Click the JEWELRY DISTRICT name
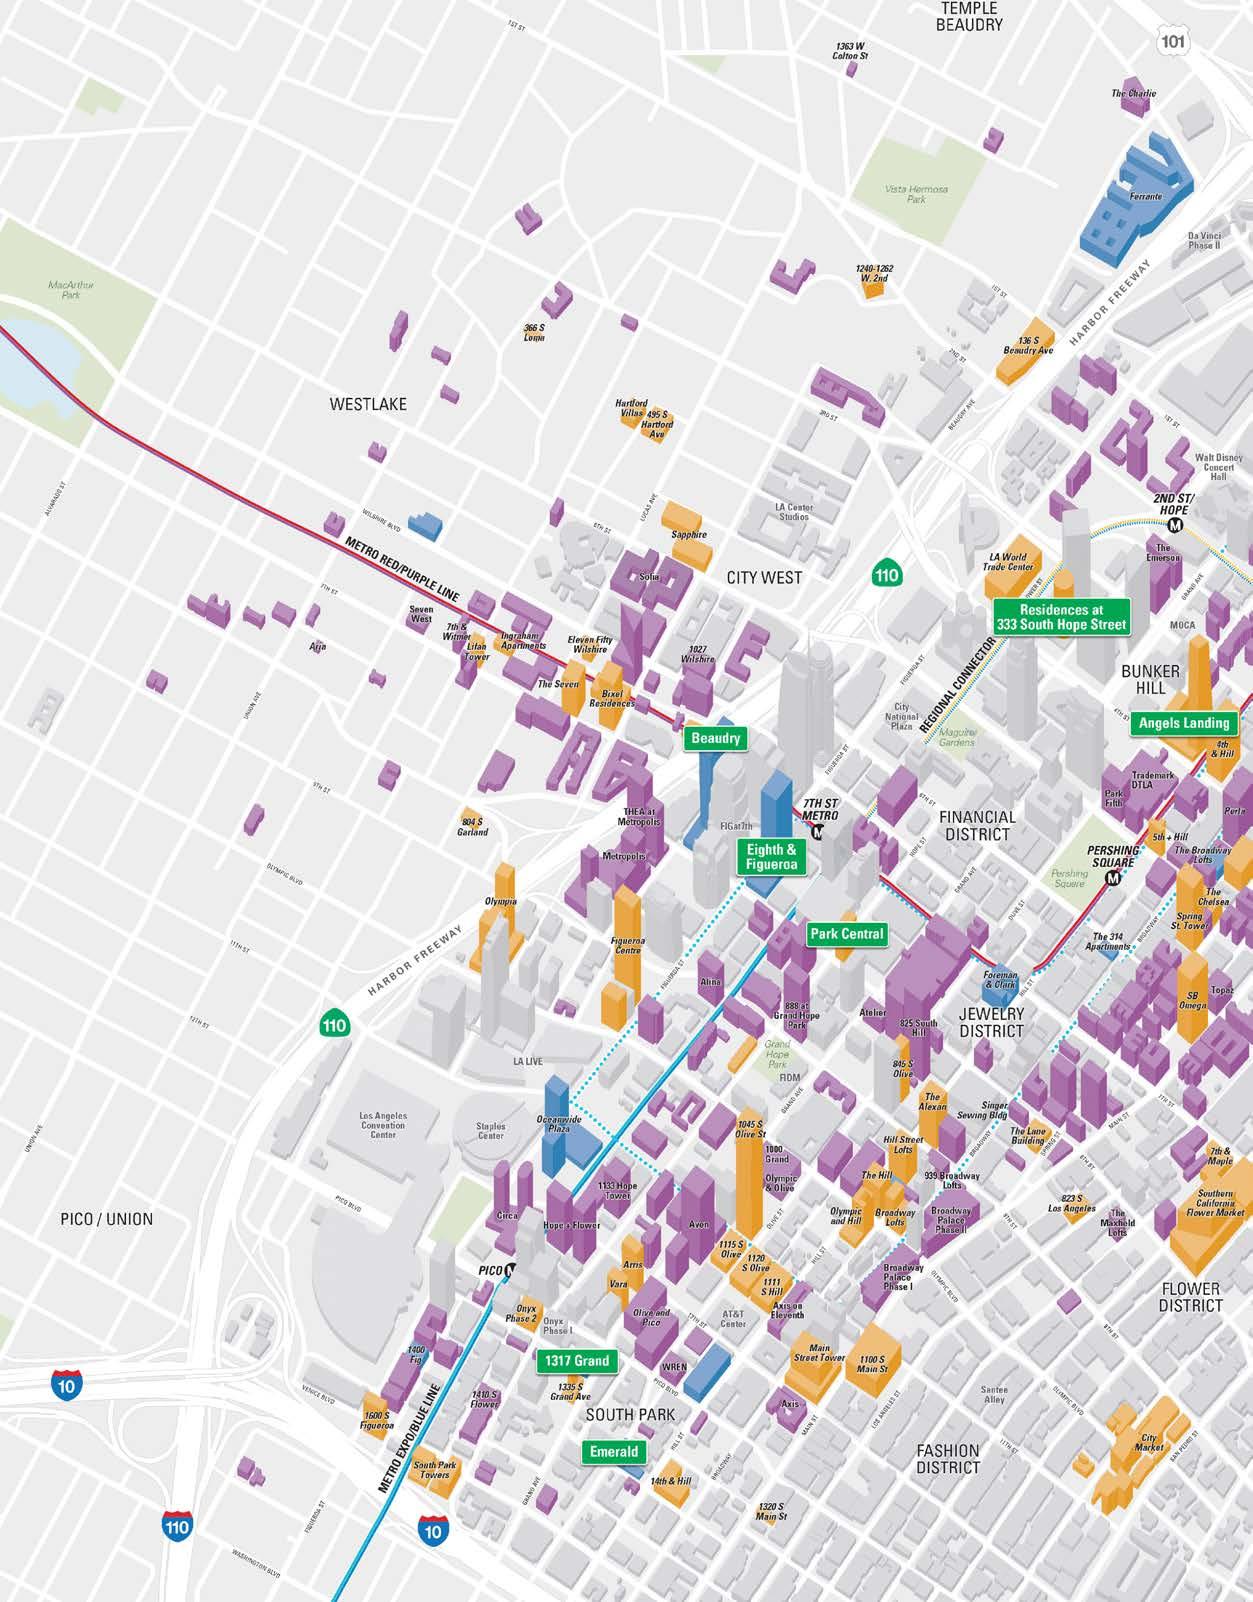The image size is (1253, 1602). 991,1022
